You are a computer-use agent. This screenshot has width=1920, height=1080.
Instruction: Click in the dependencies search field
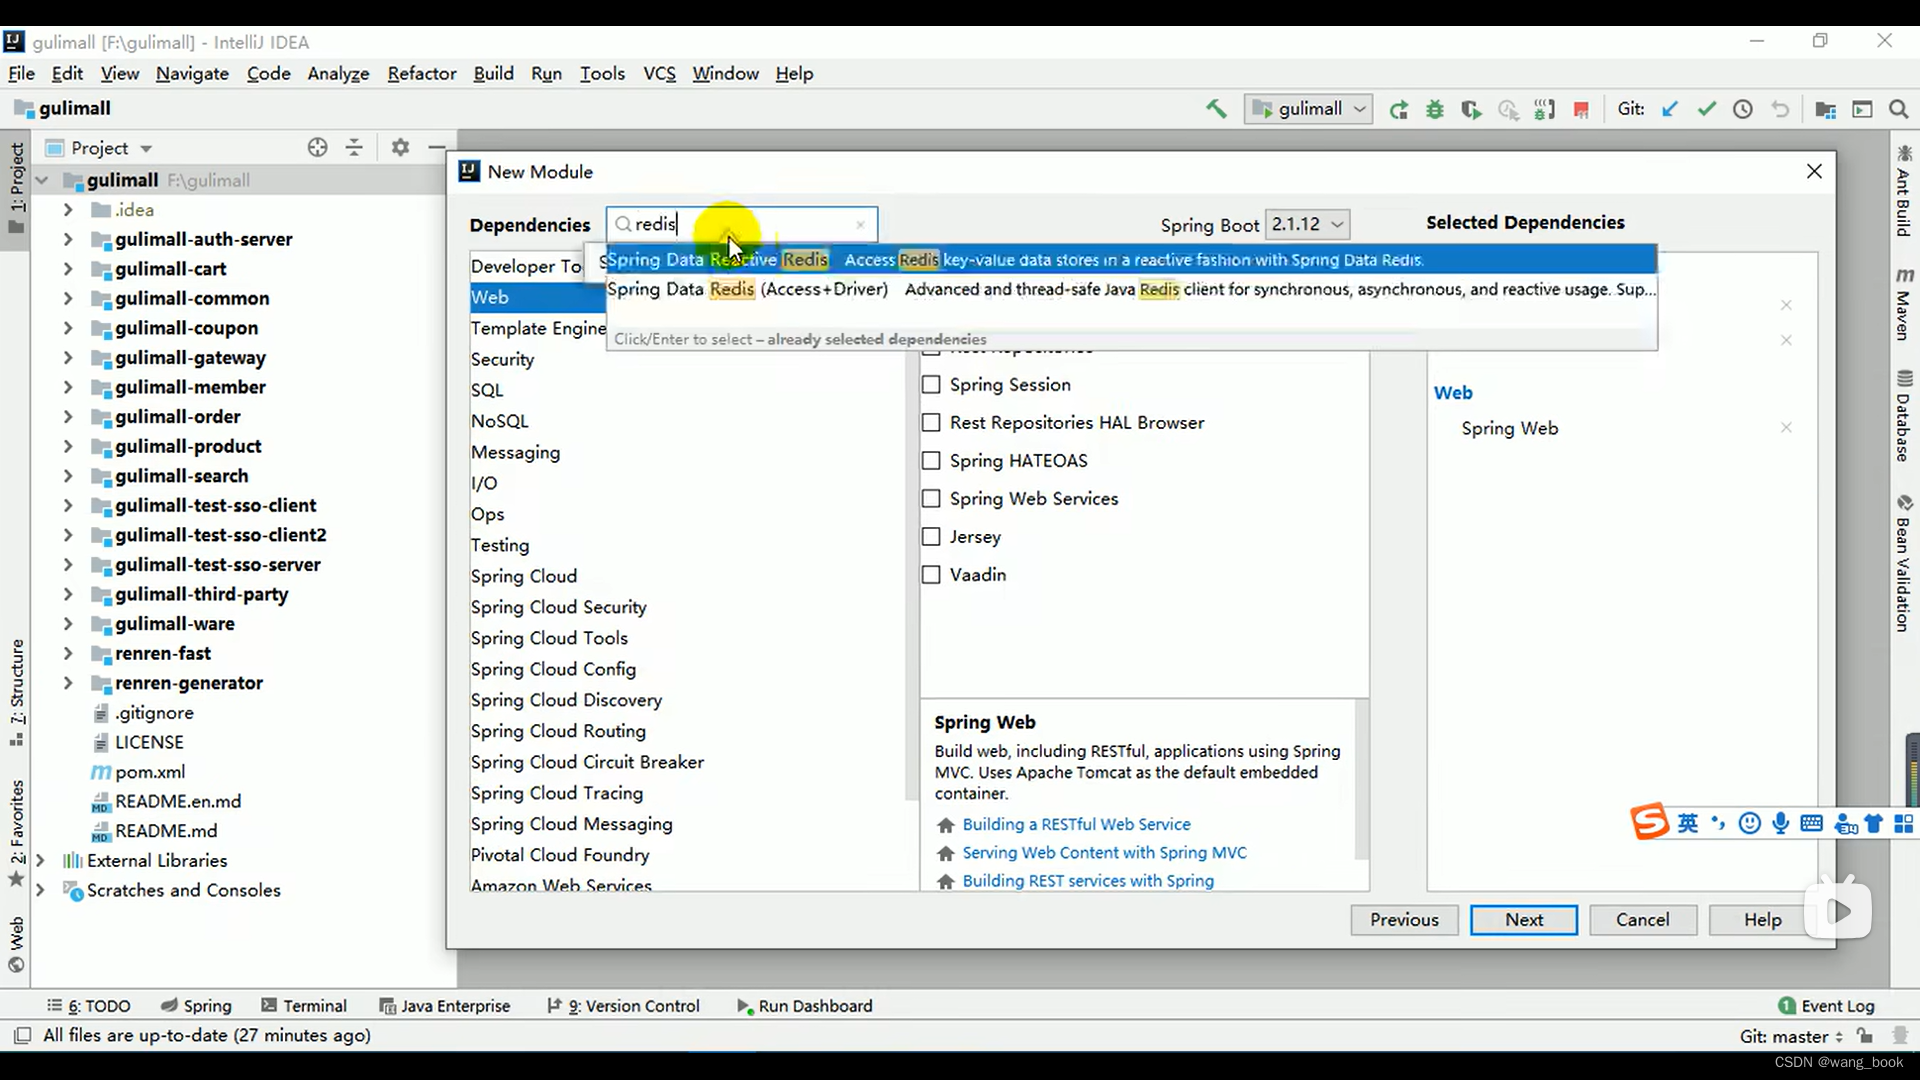[x=742, y=225]
